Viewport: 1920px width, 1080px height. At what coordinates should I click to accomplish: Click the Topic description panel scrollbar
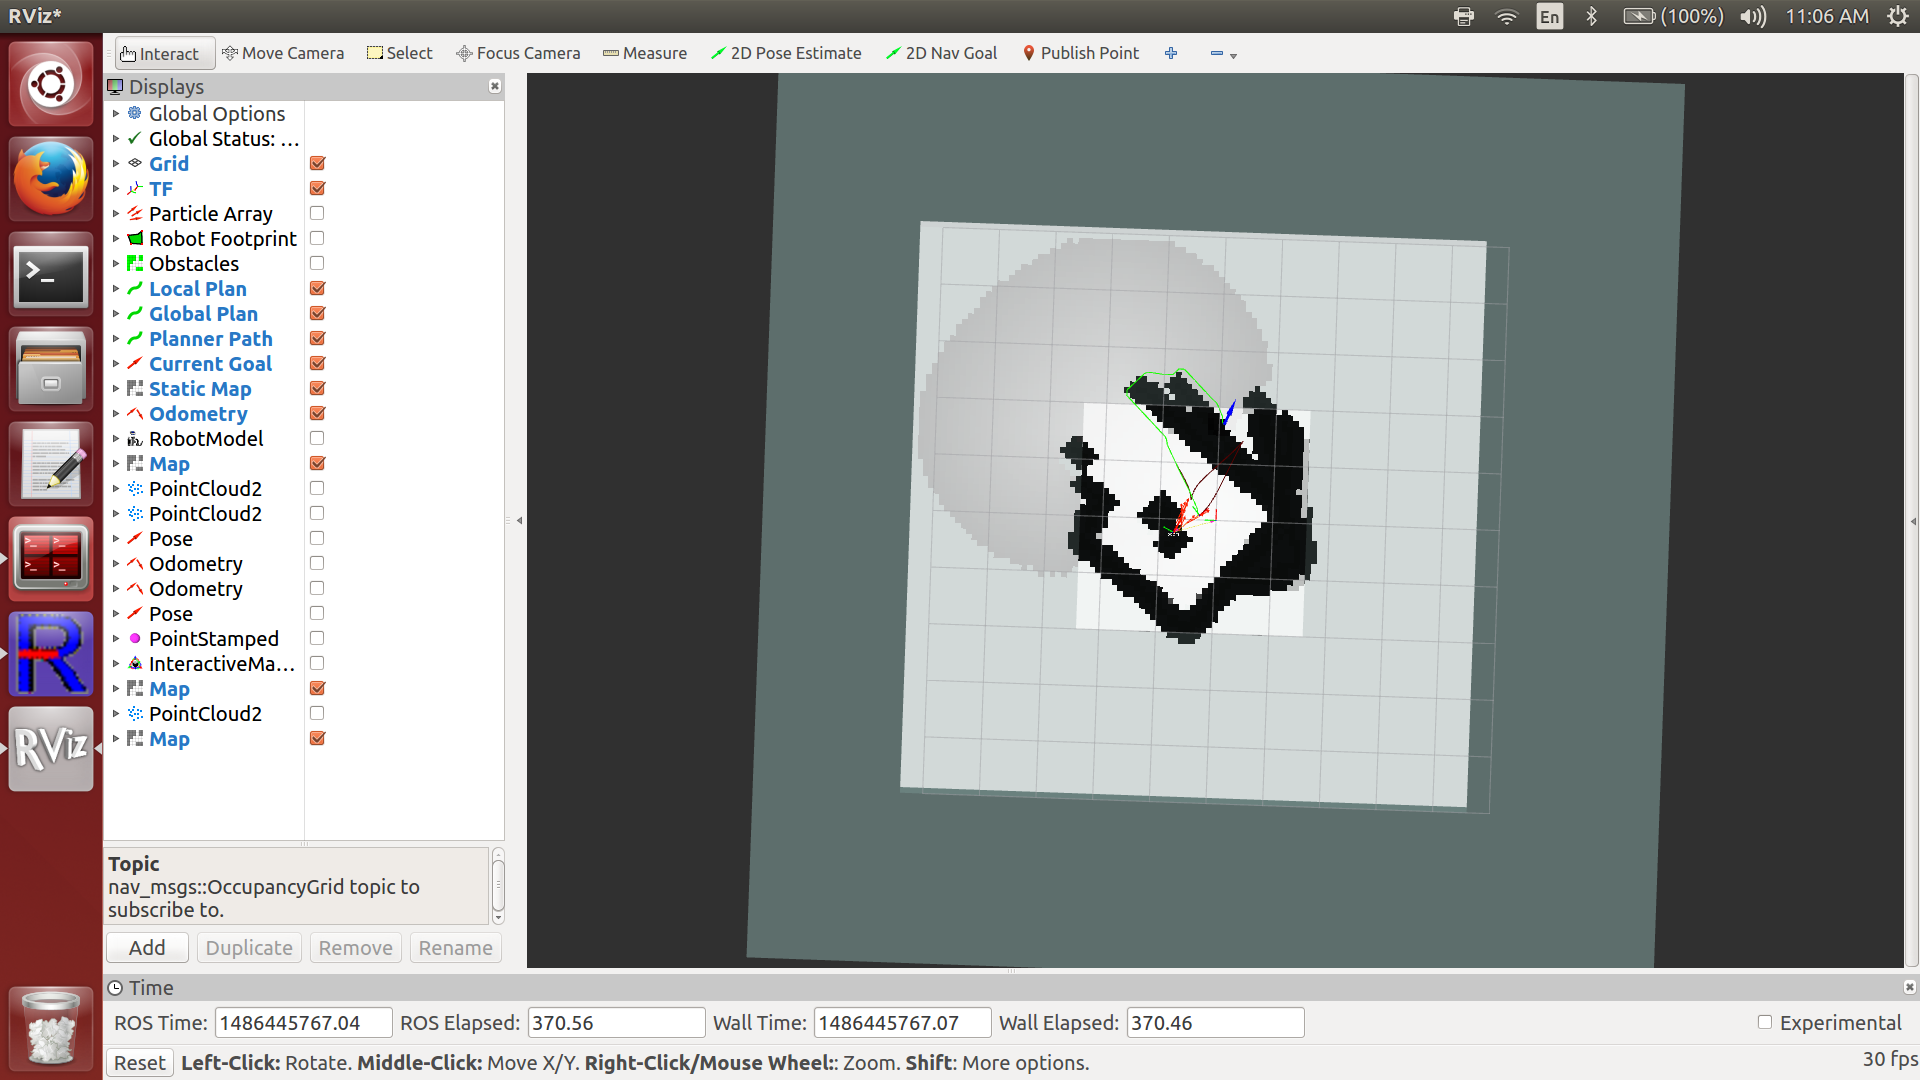(498, 886)
